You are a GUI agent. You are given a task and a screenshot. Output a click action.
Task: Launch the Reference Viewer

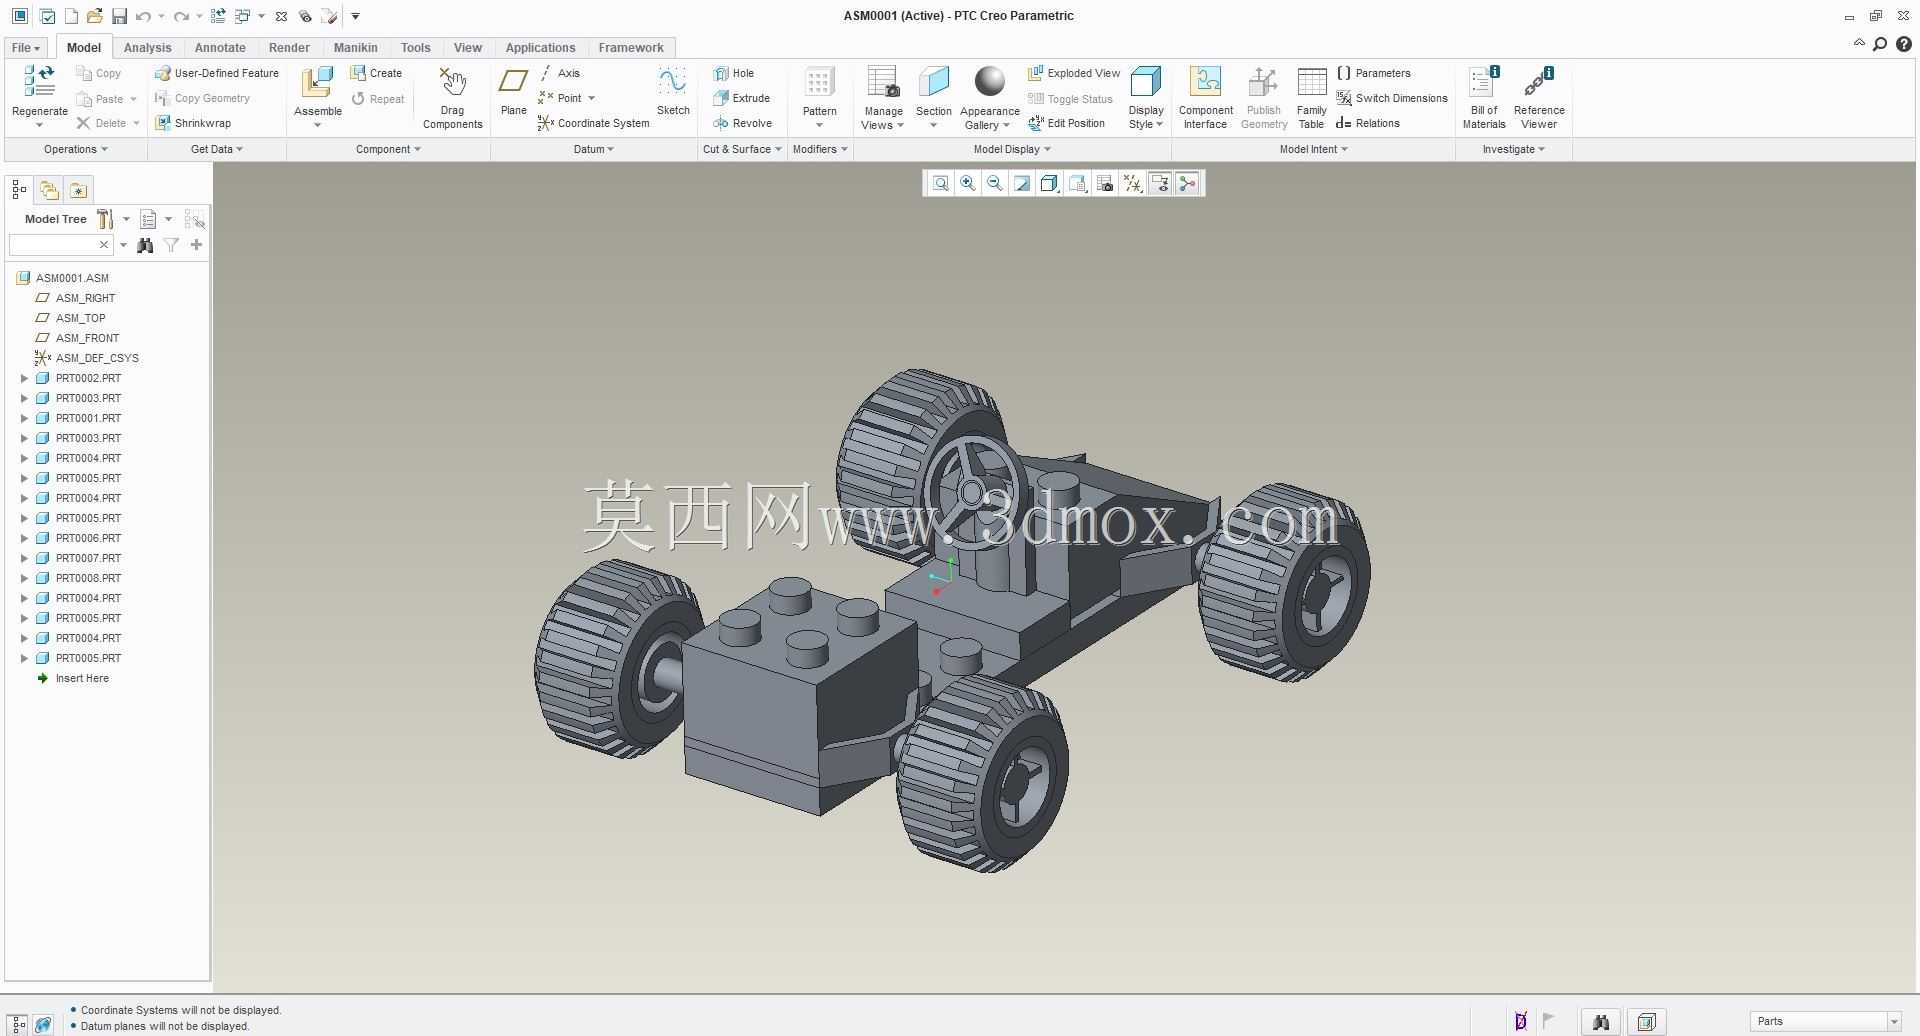(x=1538, y=98)
